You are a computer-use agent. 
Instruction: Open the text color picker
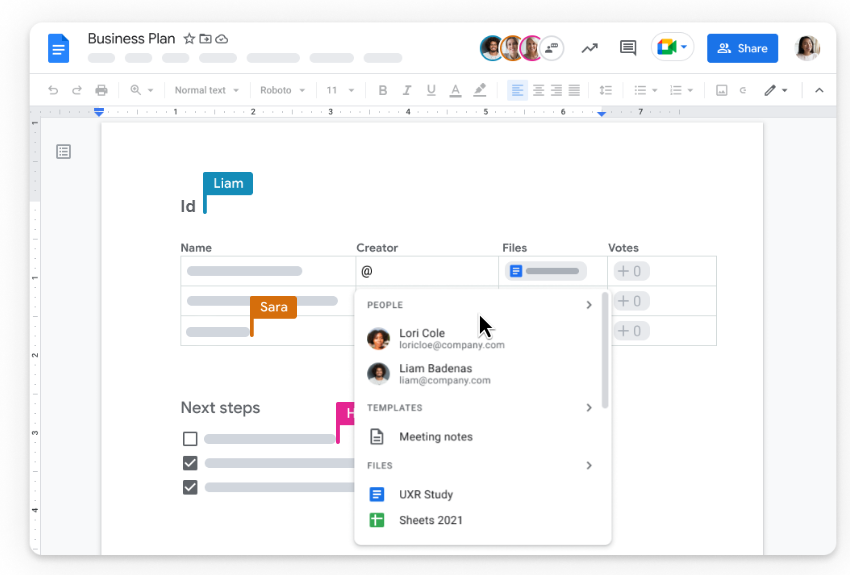pyautogui.click(x=456, y=90)
